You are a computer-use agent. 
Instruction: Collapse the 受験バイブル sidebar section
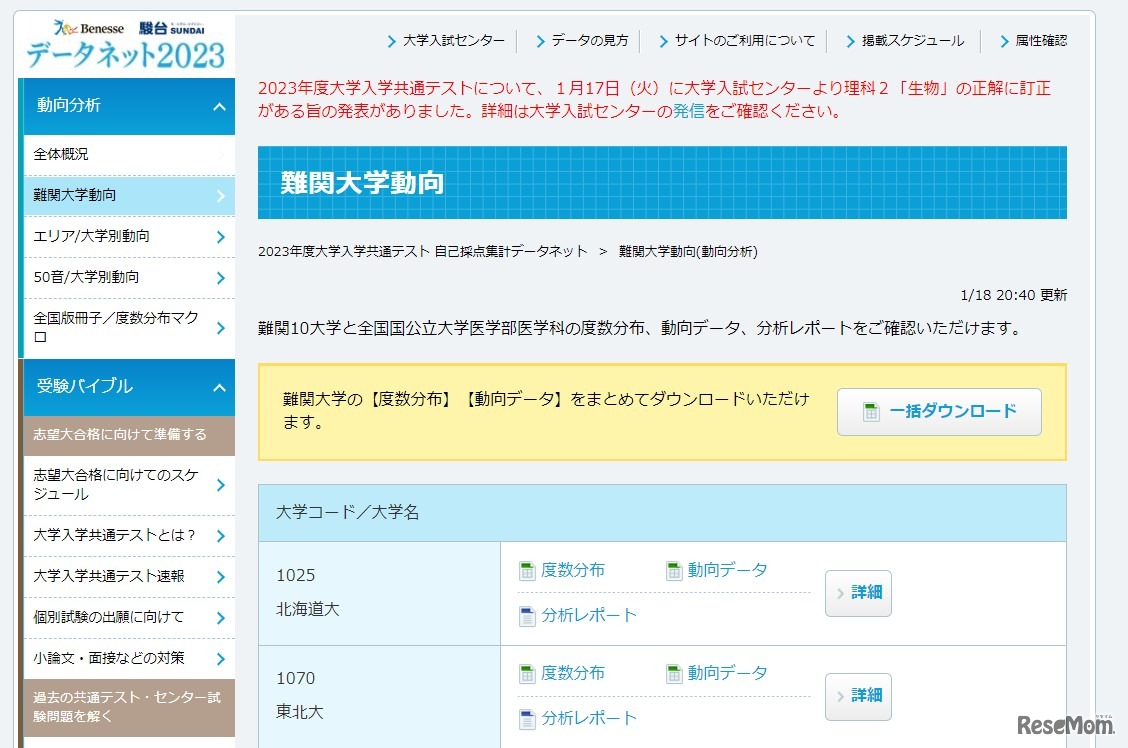point(219,387)
